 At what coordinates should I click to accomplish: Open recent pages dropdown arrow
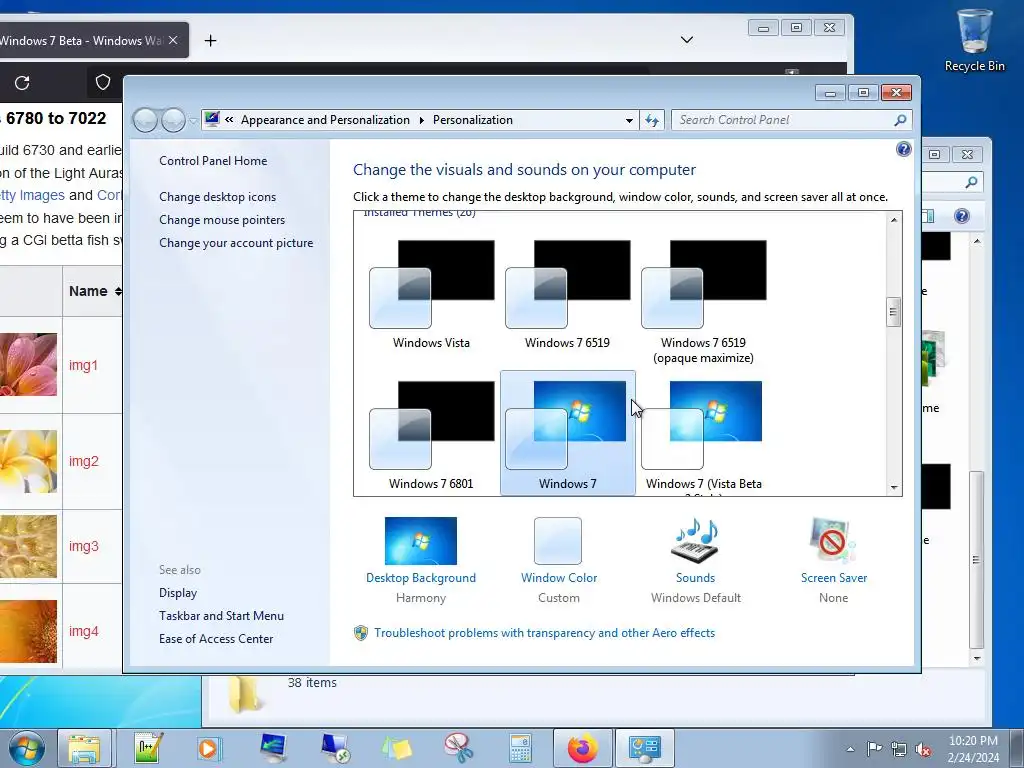click(x=193, y=121)
